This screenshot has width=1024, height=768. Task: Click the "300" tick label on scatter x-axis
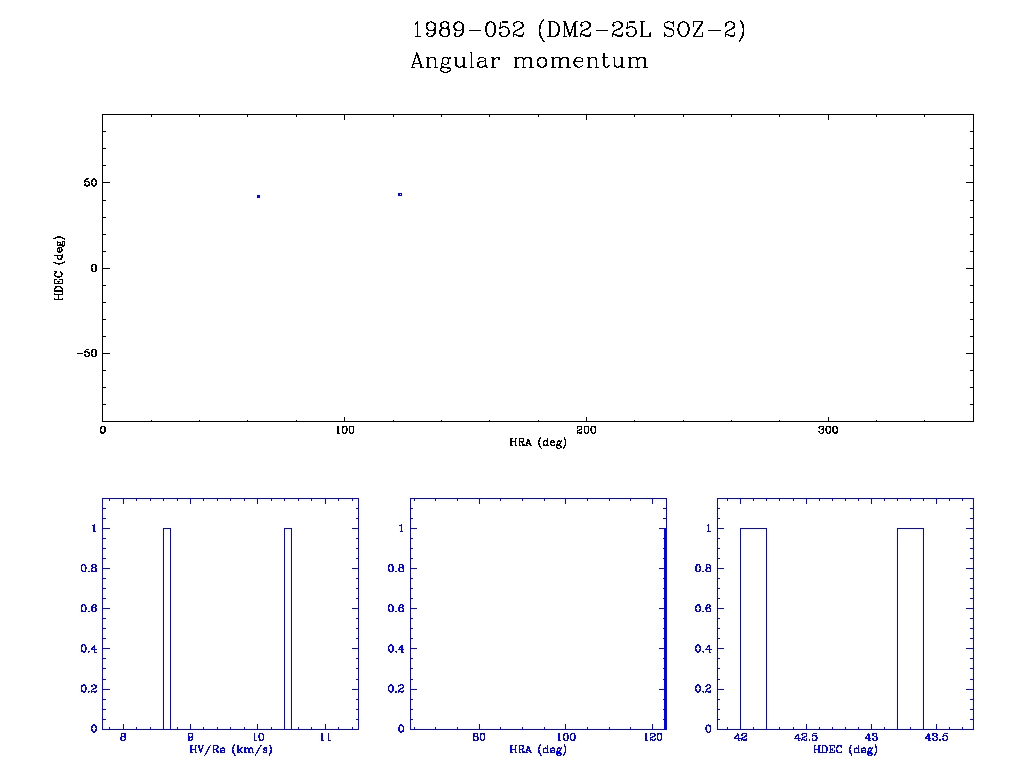coord(828,431)
